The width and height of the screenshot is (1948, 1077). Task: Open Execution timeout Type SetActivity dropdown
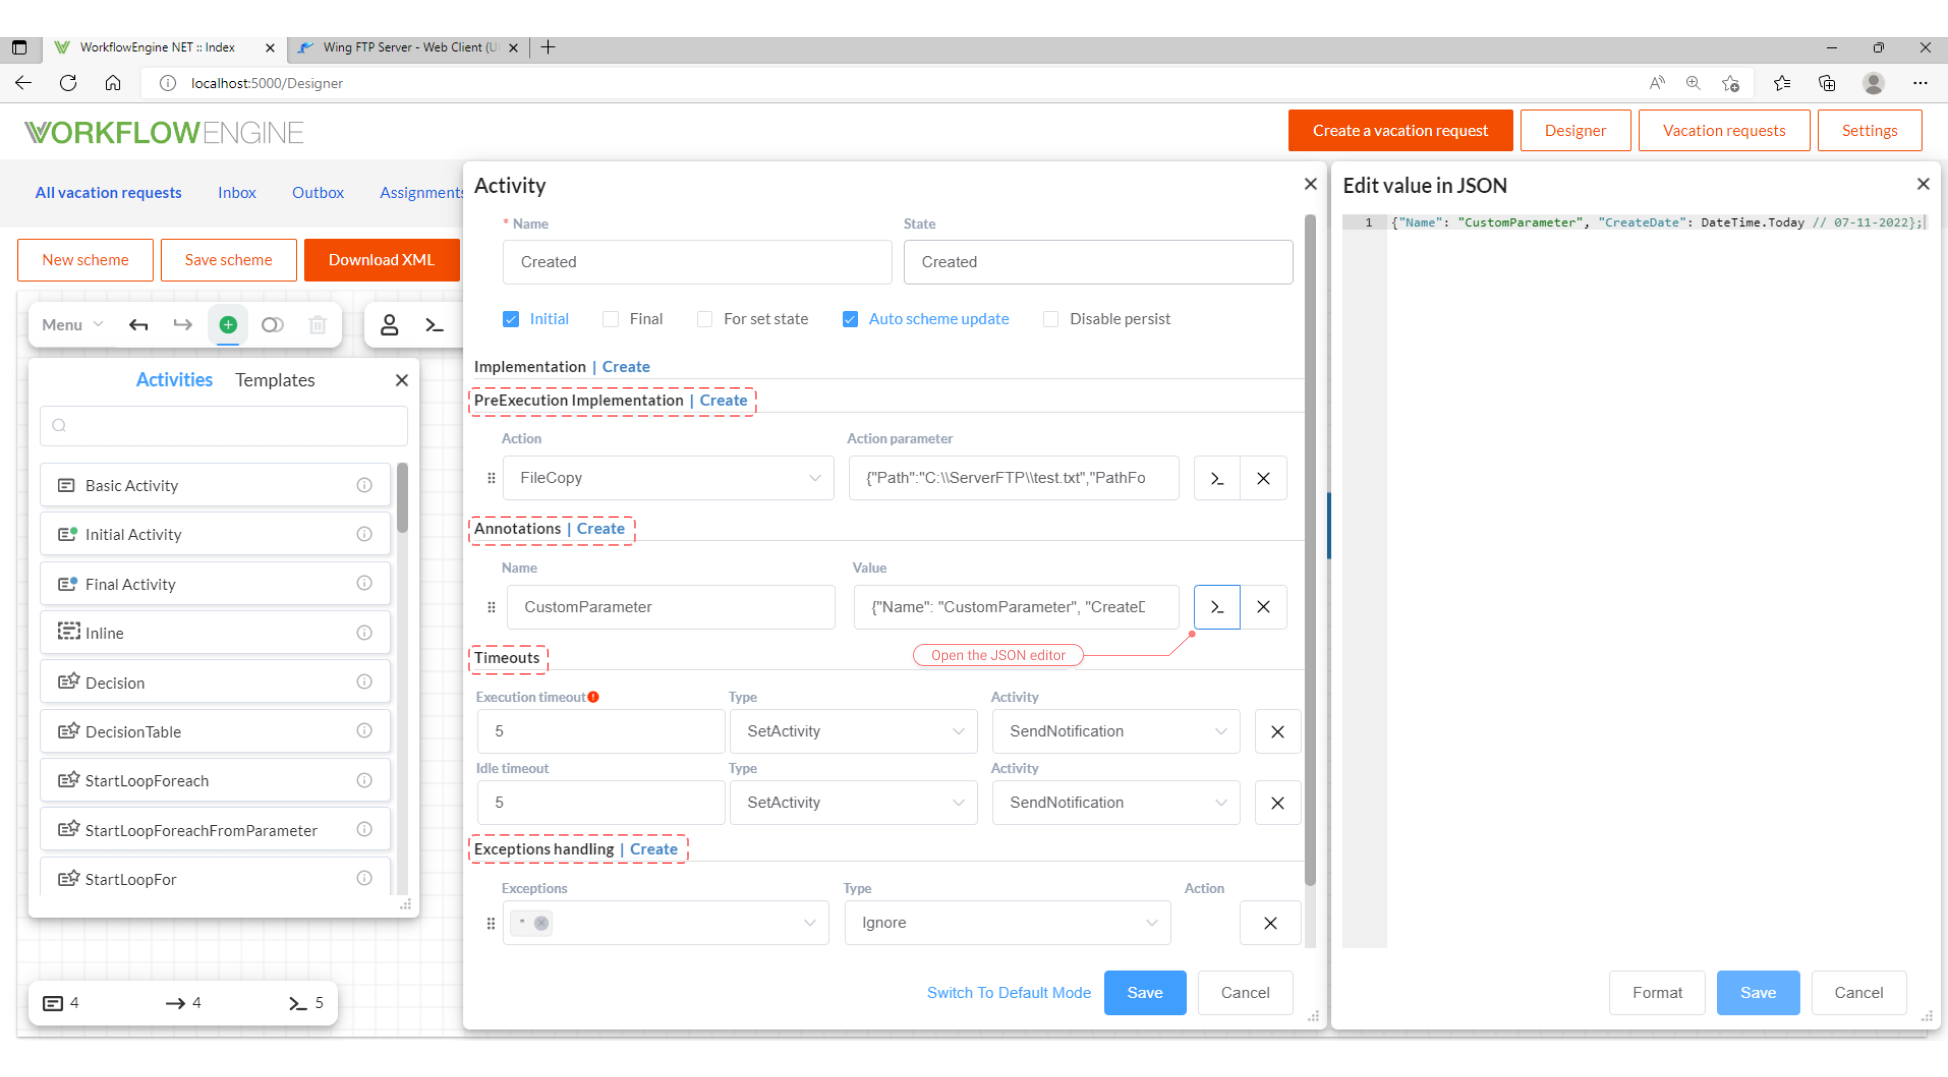tap(854, 732)
